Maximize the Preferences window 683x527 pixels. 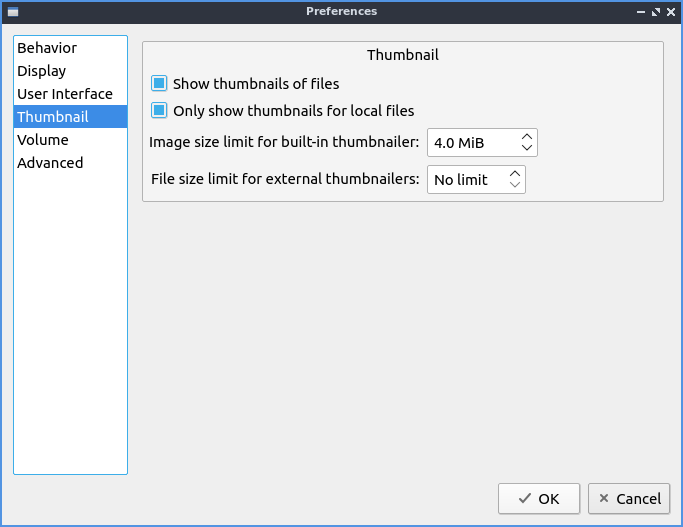point(656,11)
